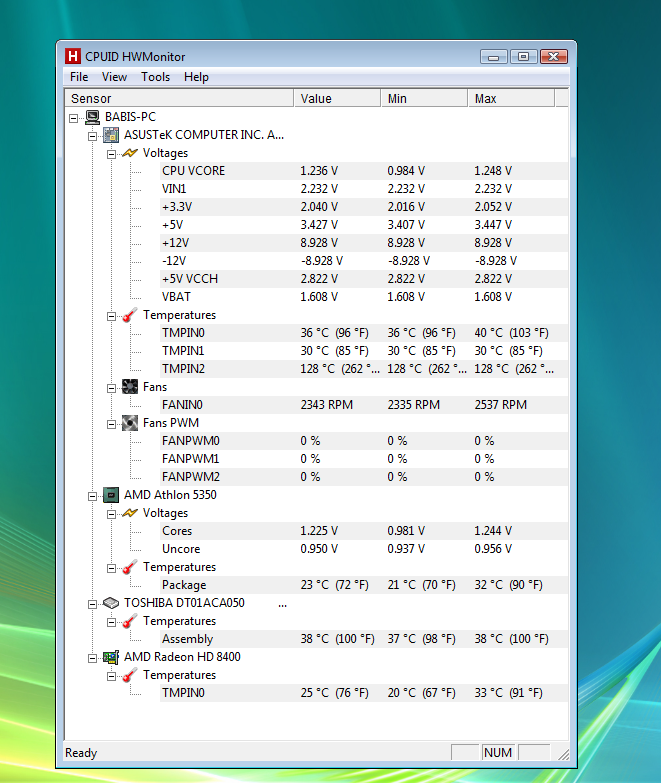Select the FANIN0 fan row

(x=364, y=405)
